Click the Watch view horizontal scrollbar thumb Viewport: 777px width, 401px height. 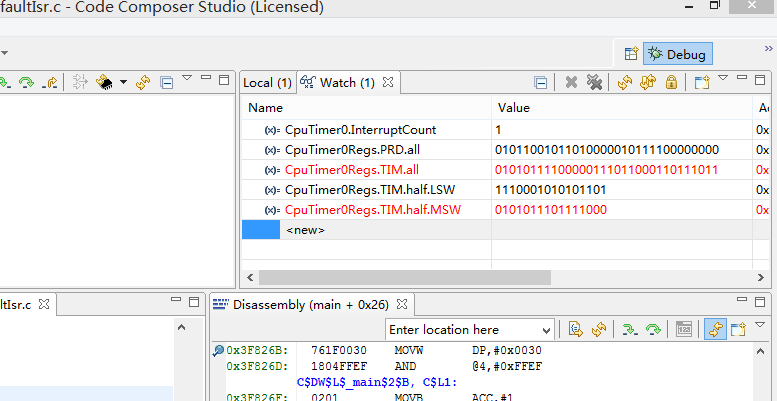pyautogui.click(x=404, y=277)
